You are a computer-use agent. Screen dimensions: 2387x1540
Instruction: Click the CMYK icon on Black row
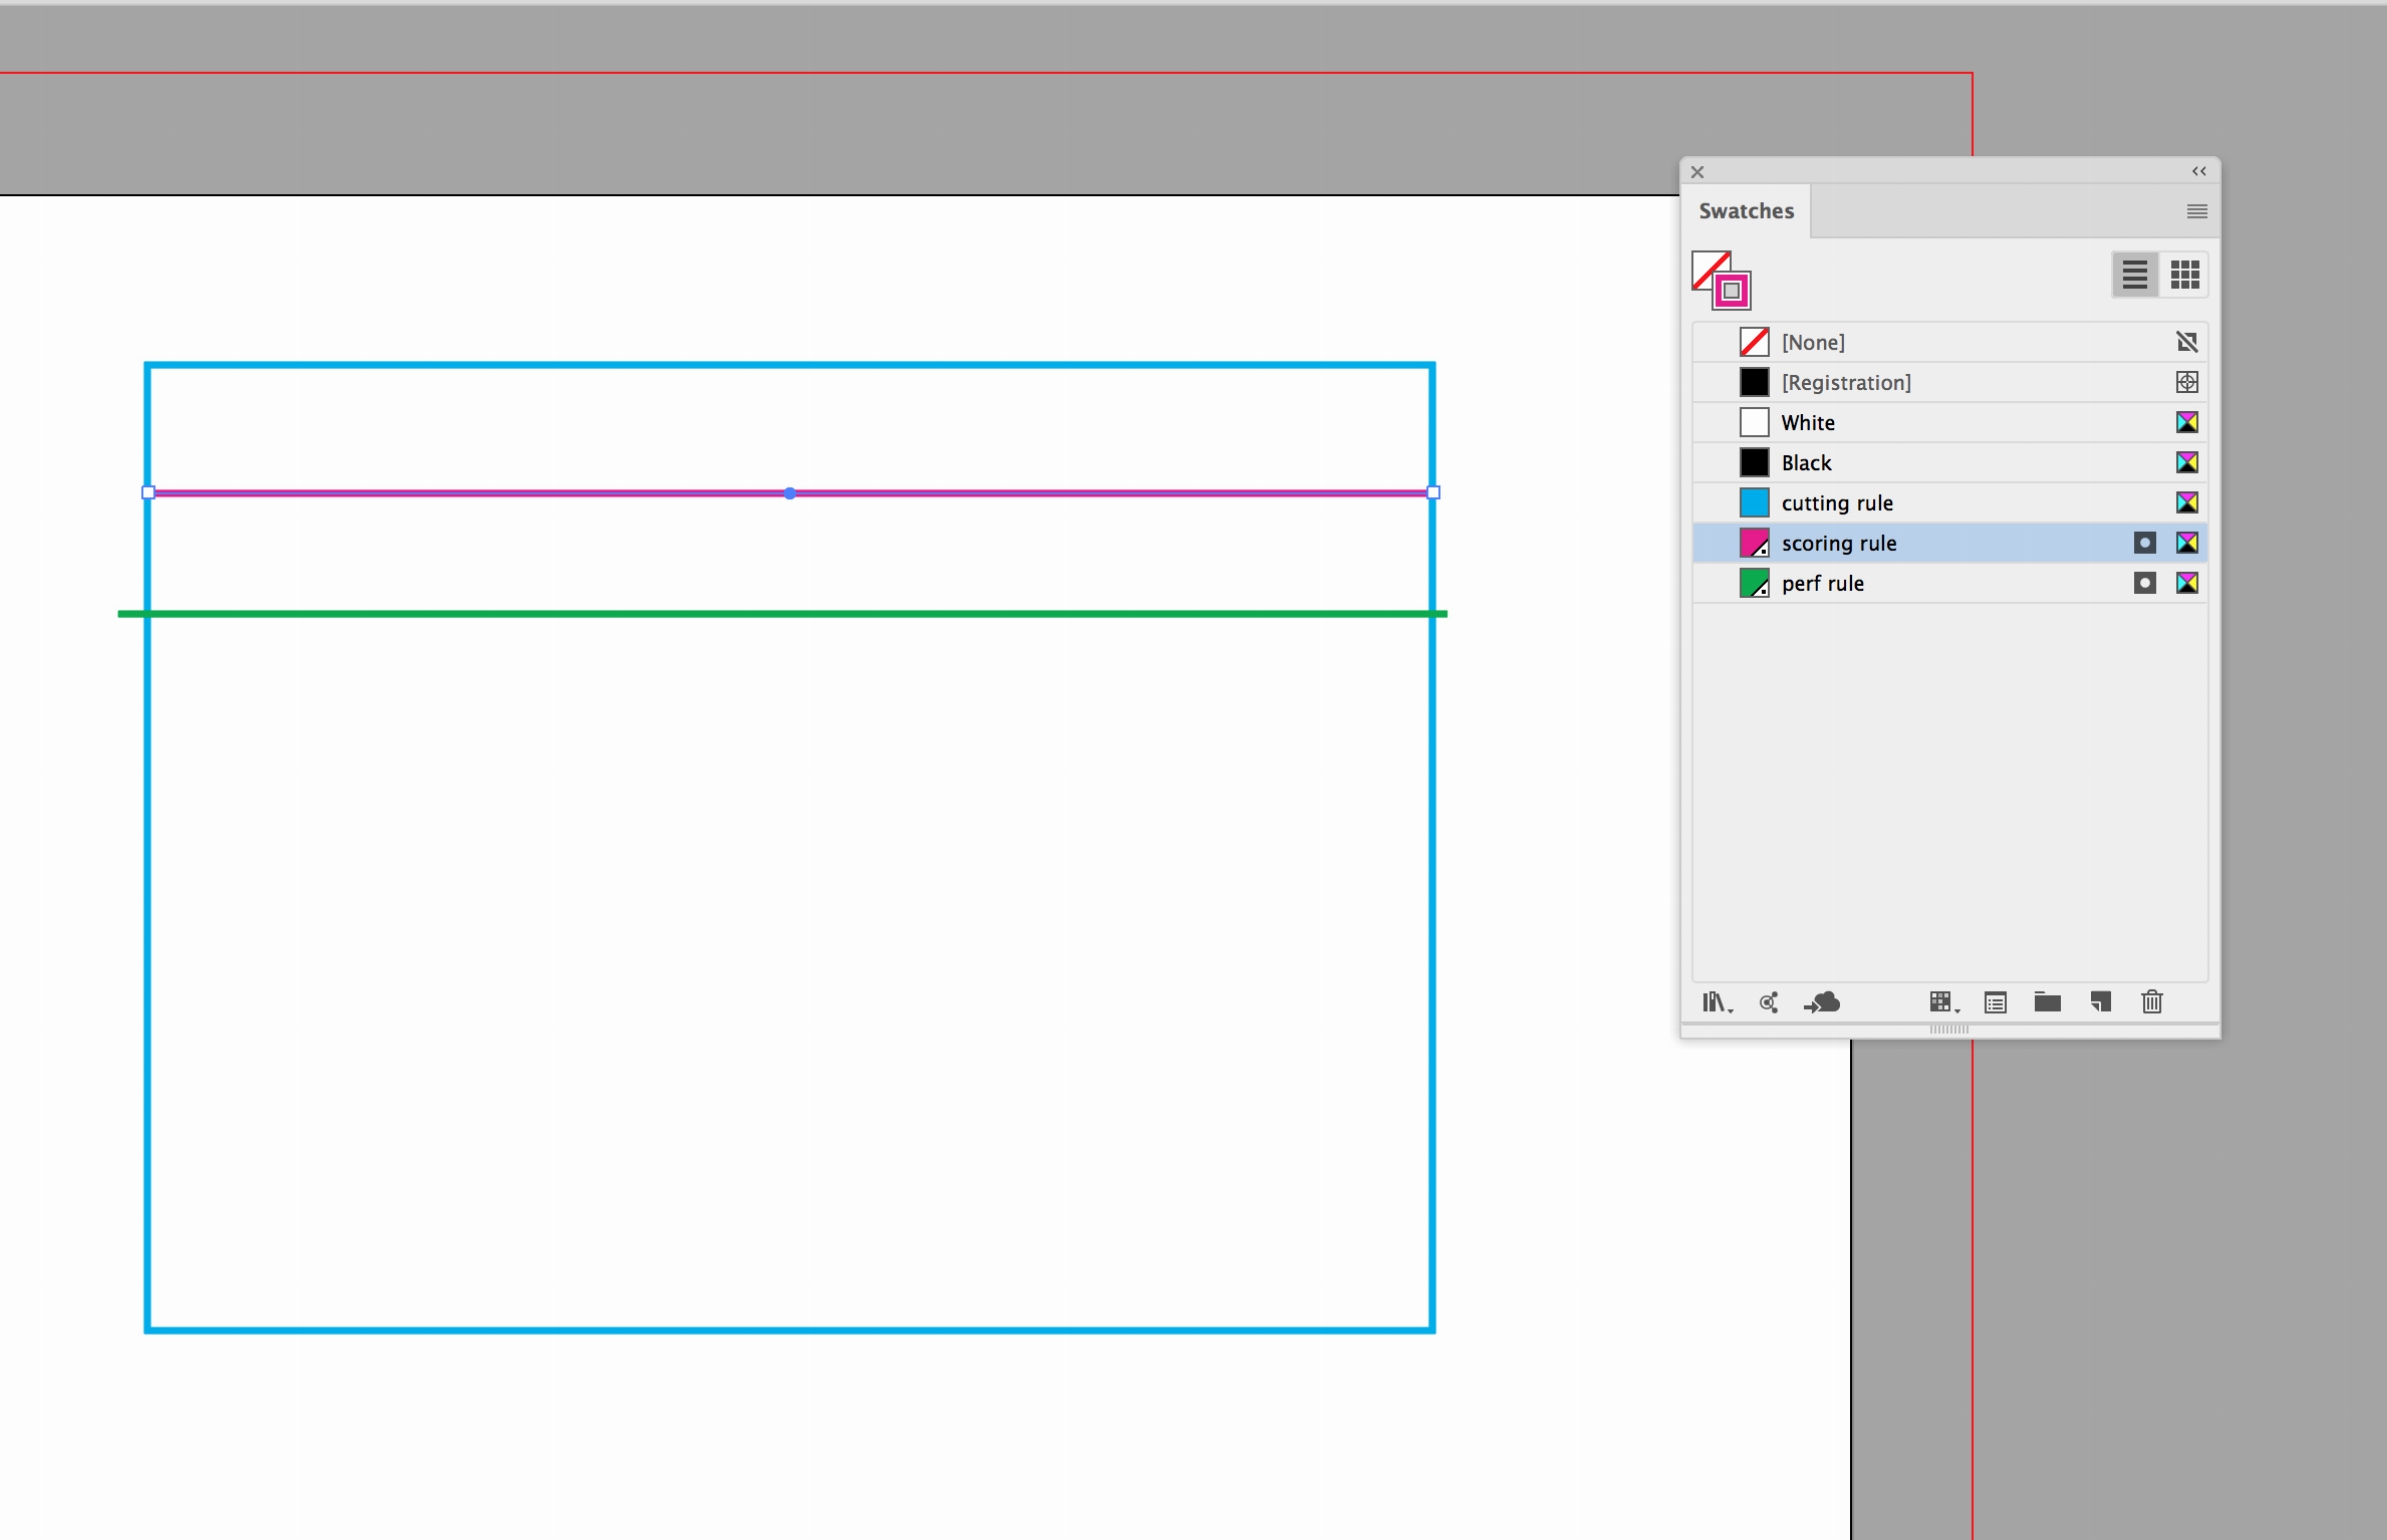[2187, 462]
